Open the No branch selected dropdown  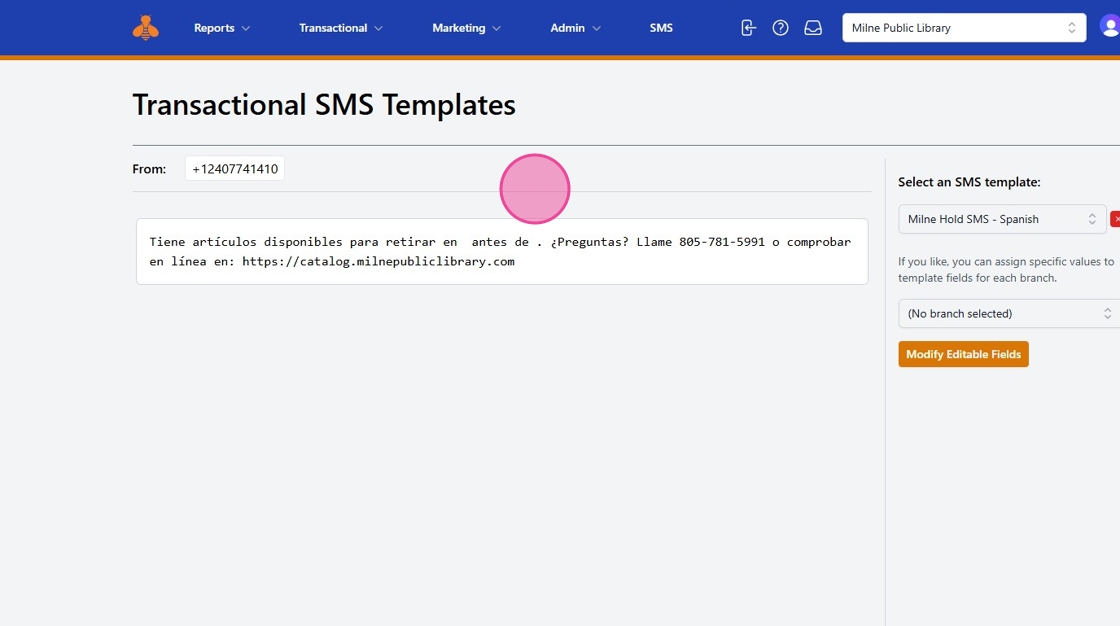point(1009,314)
